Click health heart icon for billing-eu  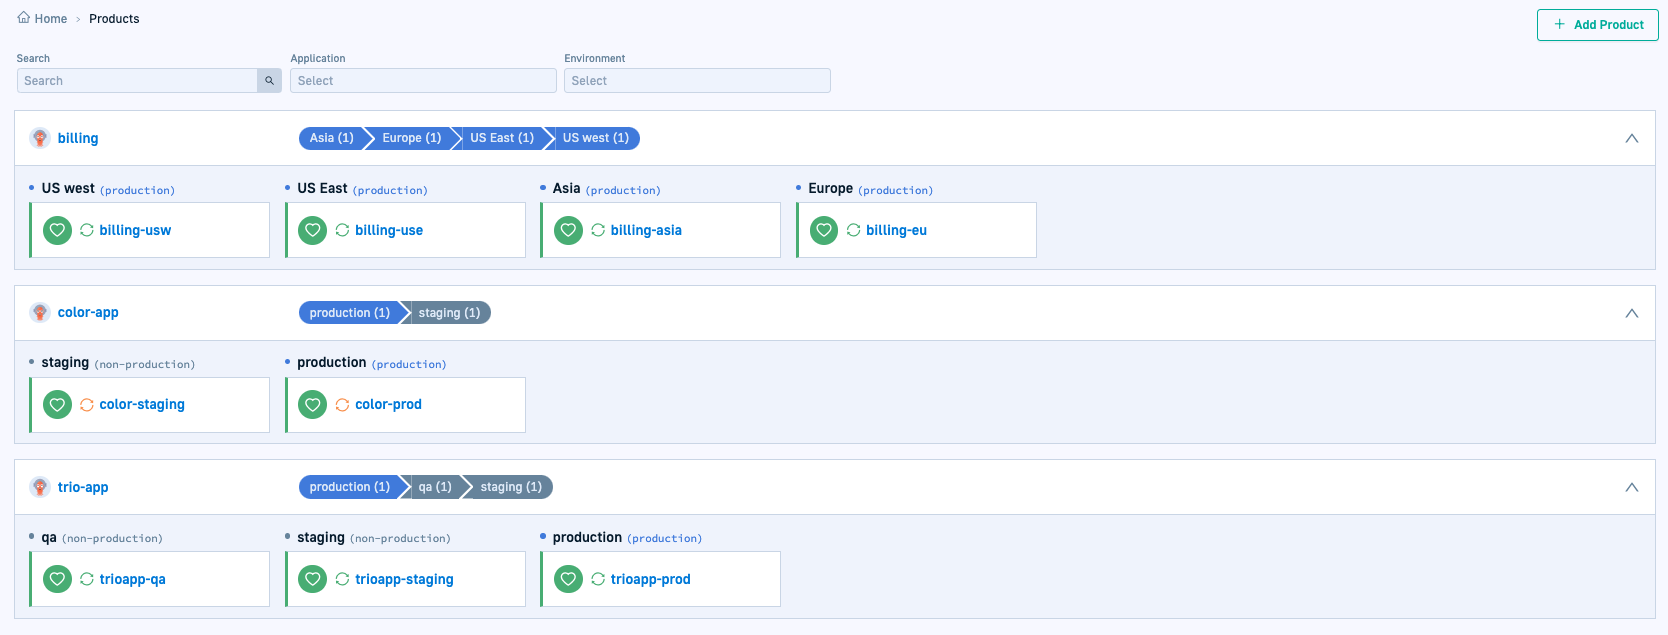coord(824,230)
